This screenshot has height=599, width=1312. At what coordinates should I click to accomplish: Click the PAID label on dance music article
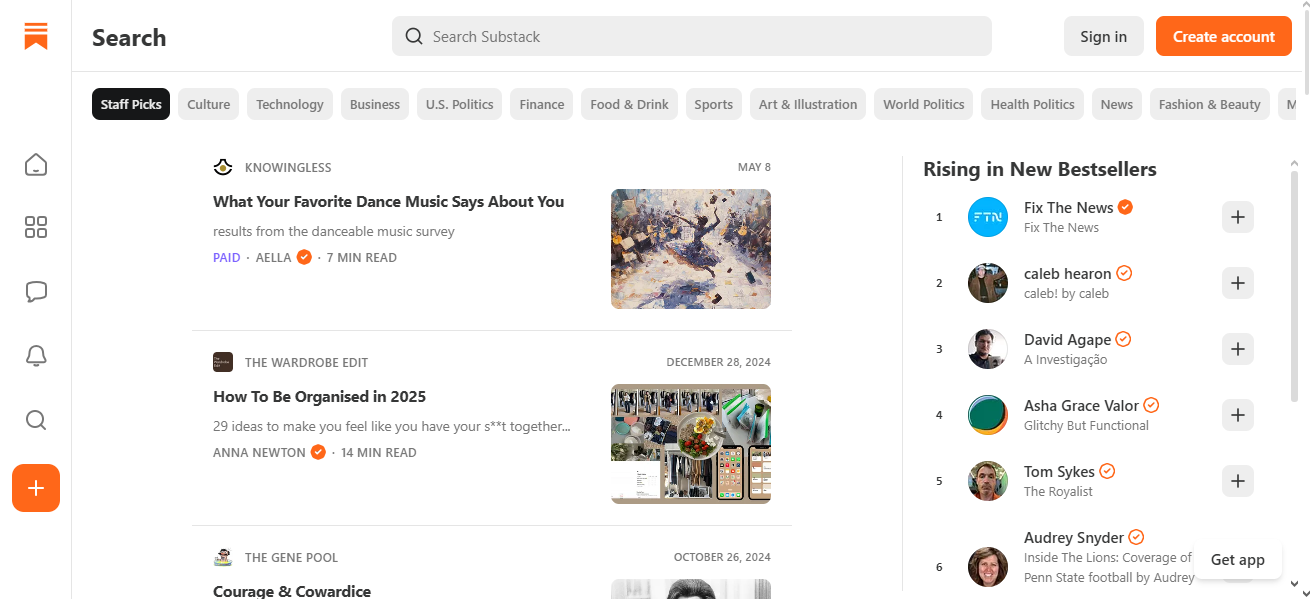[227, 257]
